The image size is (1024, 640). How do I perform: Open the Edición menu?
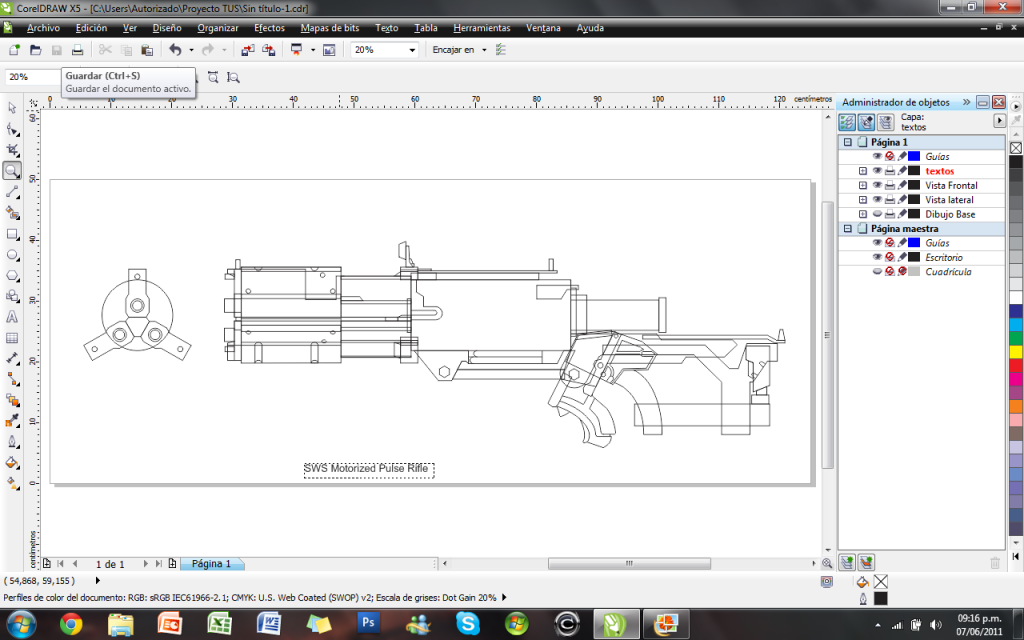[91, 28]
